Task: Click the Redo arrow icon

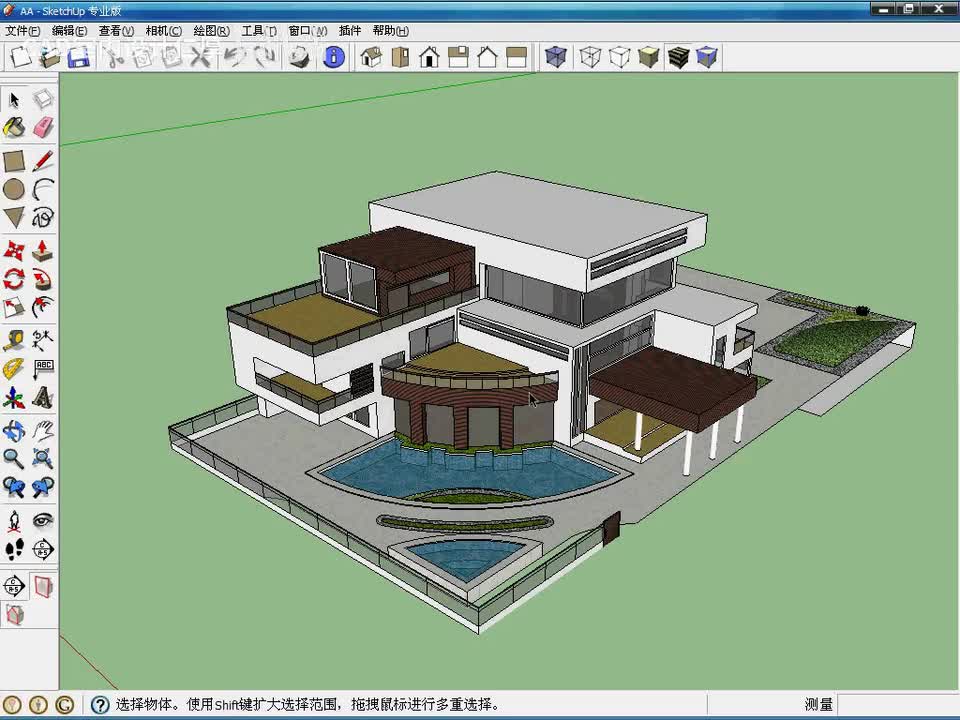Action: (264, 57)
